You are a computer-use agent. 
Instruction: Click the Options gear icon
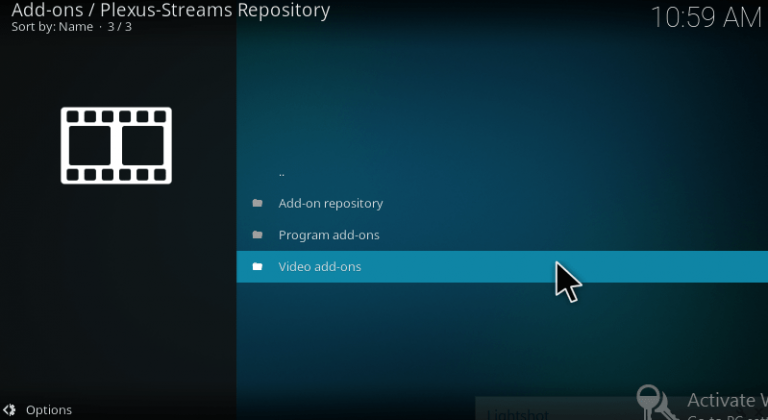click(x=9, y=409)
